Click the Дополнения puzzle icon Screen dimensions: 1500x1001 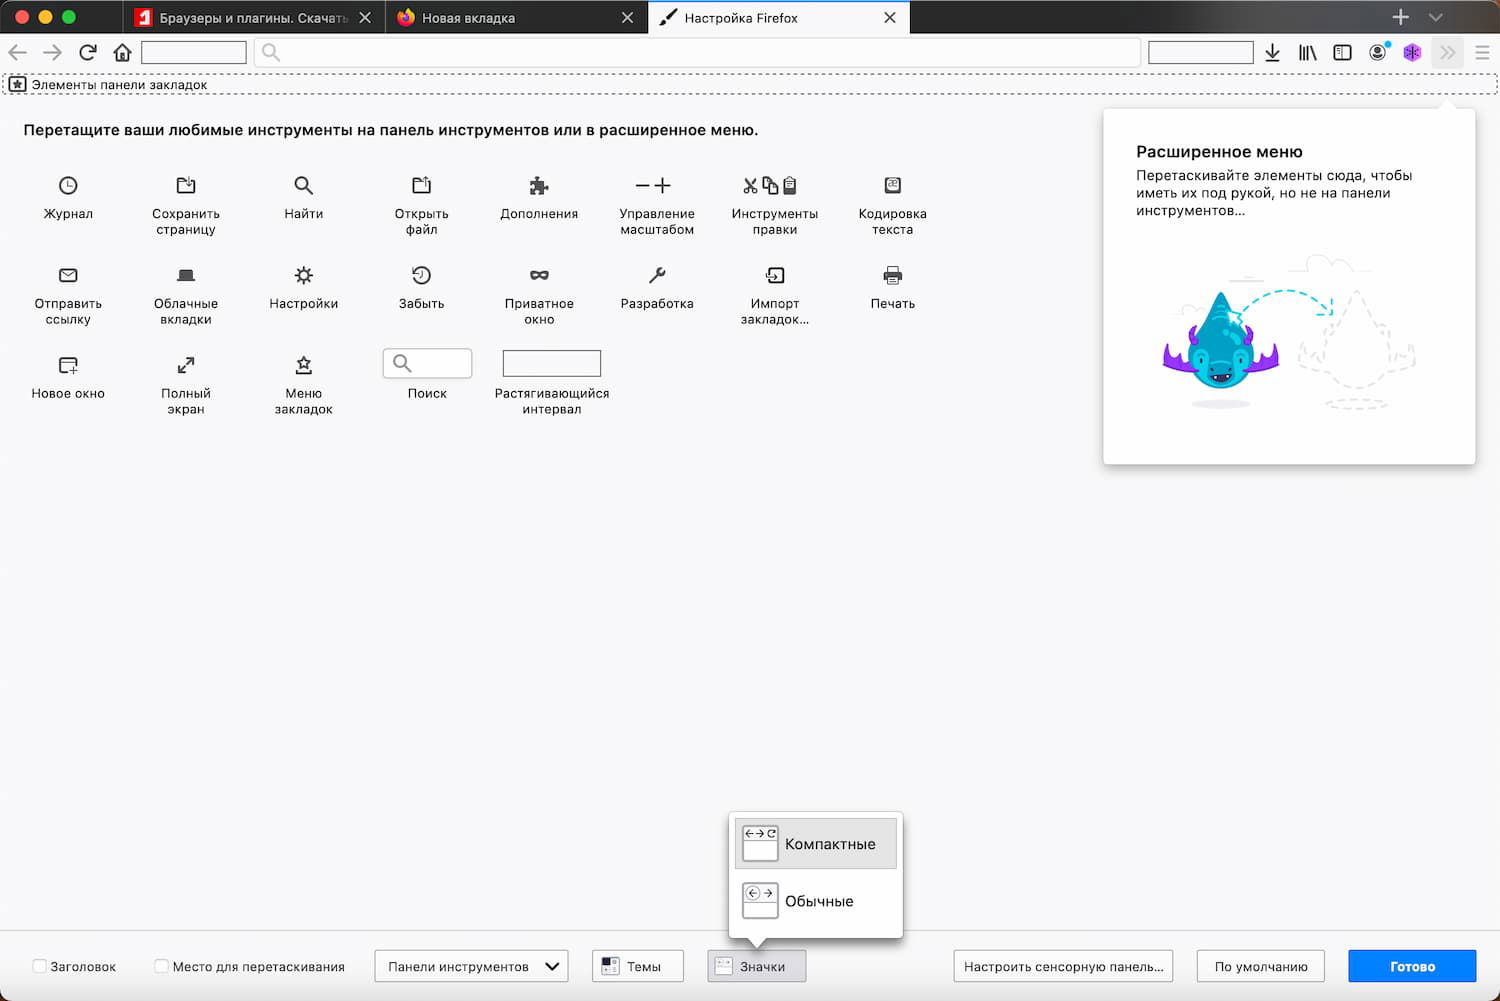click(x=539, y=185)
